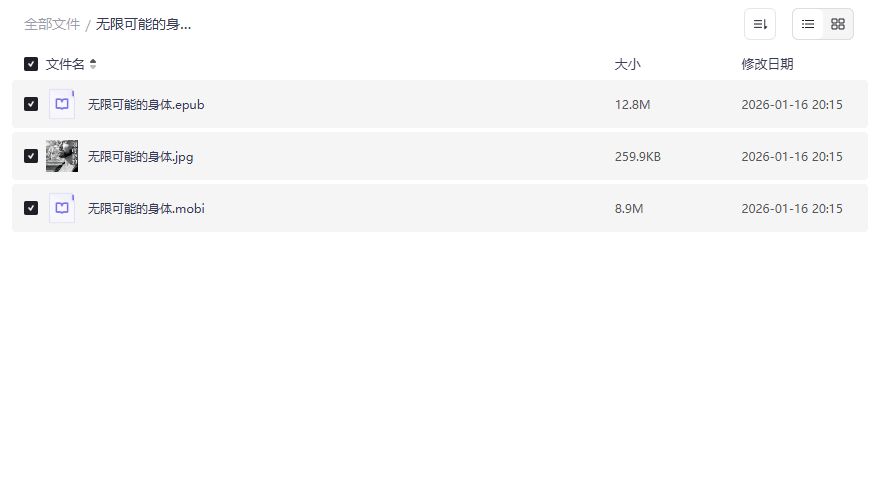Click the 修改日期 column header
The width and height of the screenshot is (878, 495).
tap(767, 64)
